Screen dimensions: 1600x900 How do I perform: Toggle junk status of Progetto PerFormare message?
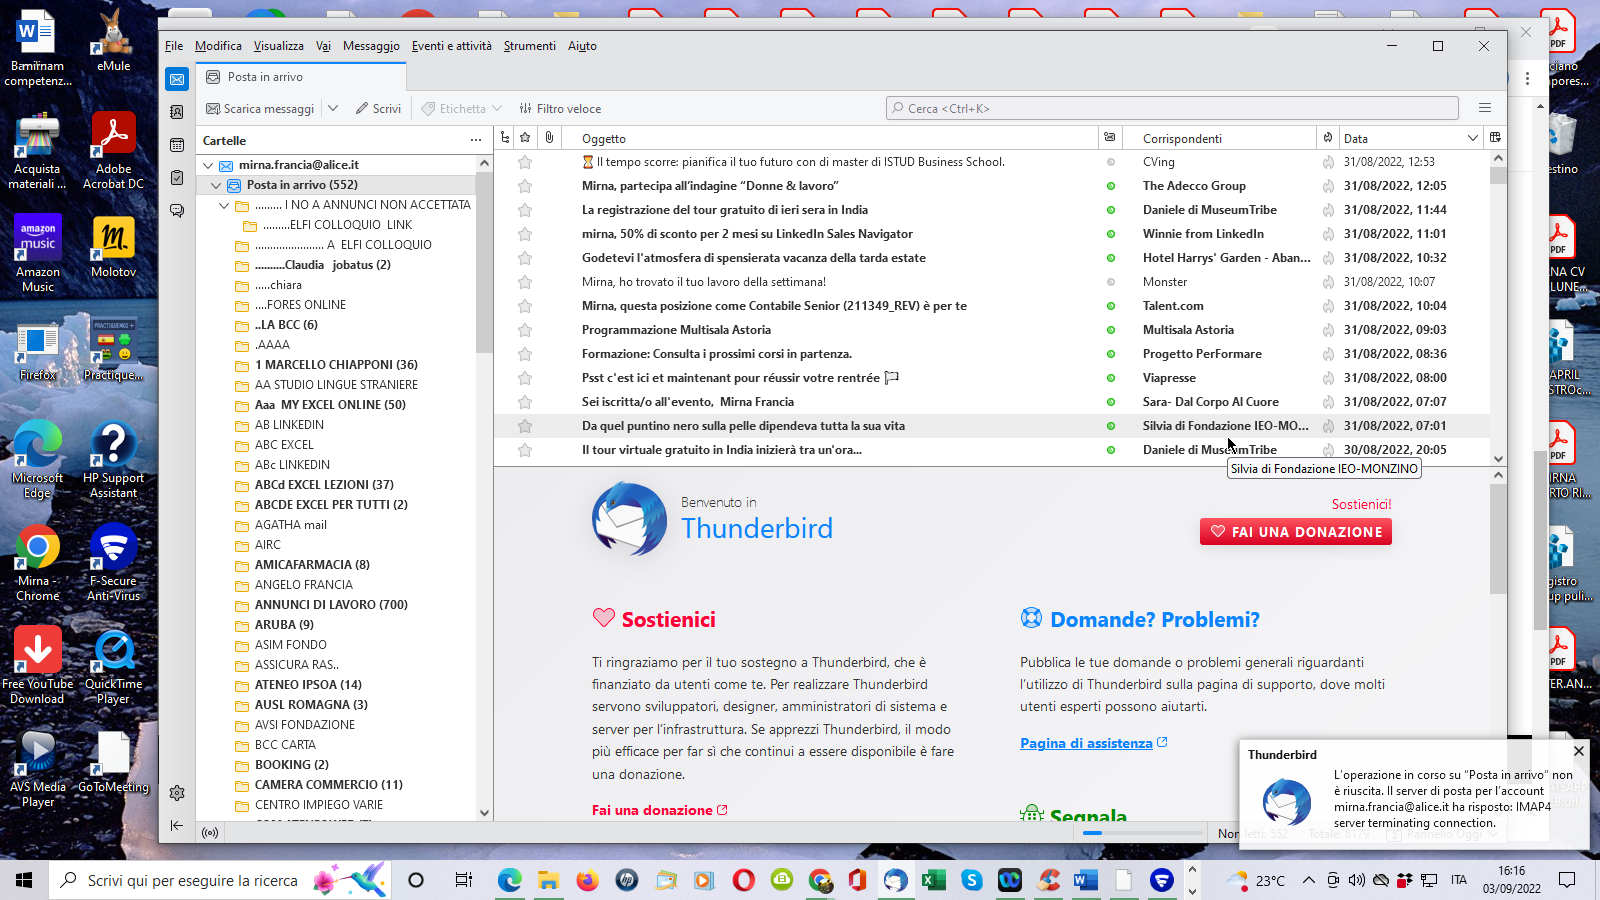point(1328,354)
